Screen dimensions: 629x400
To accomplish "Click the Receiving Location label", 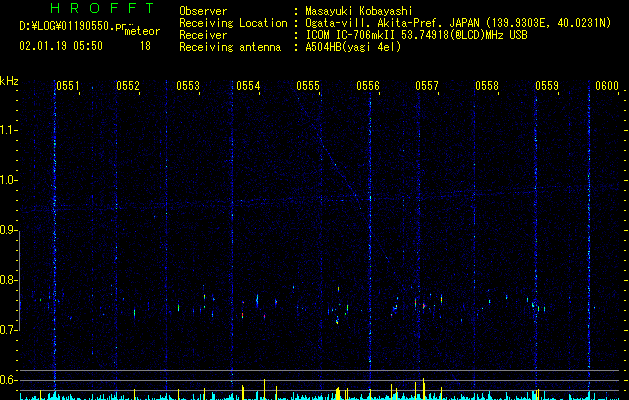I will [x=233, y=23].
